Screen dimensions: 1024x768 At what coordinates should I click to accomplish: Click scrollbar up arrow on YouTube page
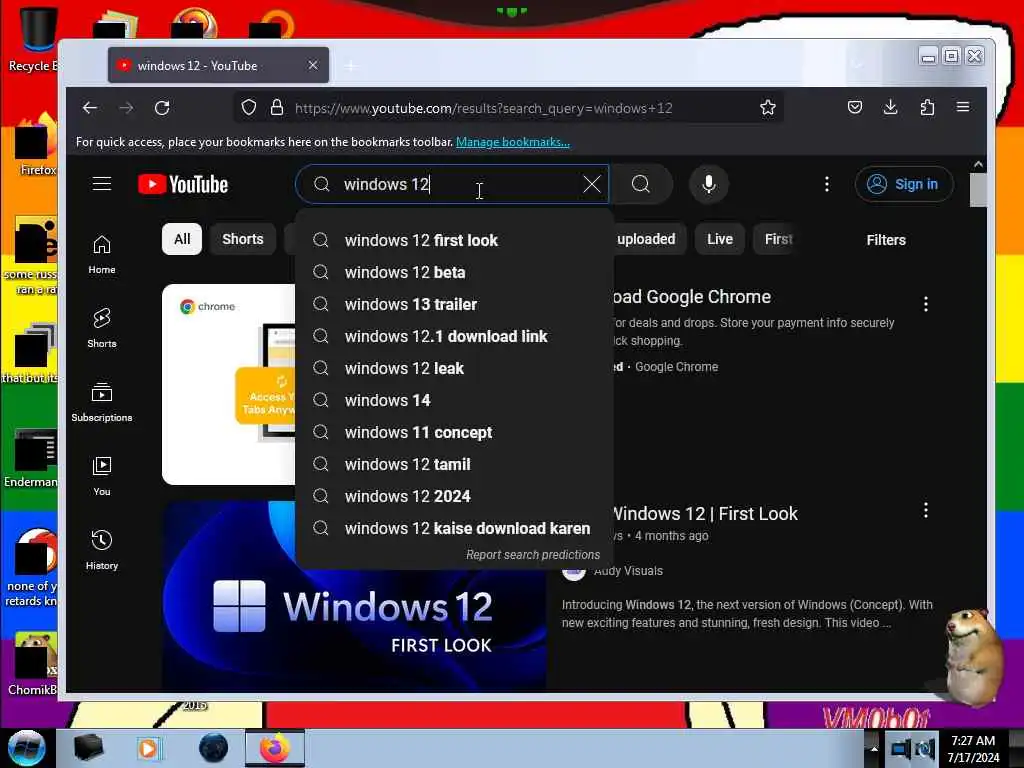[978, 165]
